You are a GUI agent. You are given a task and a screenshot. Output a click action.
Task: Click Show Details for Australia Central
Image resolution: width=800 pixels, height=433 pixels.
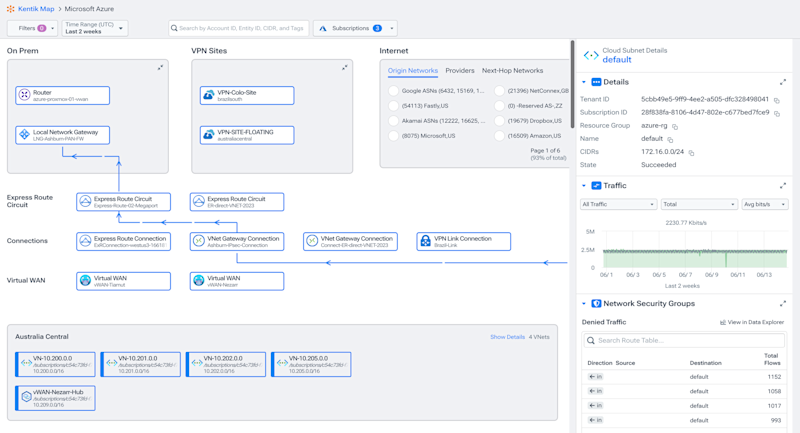click(x=507, y=337)
